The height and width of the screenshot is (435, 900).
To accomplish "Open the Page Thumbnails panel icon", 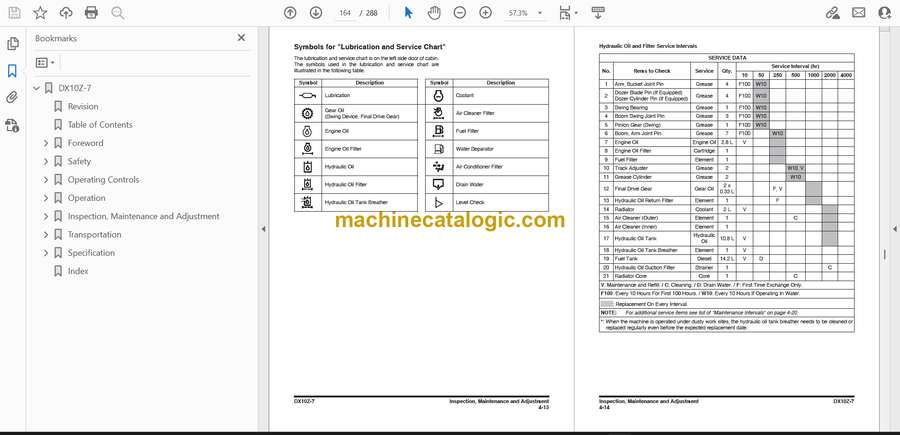I will 12,44.
